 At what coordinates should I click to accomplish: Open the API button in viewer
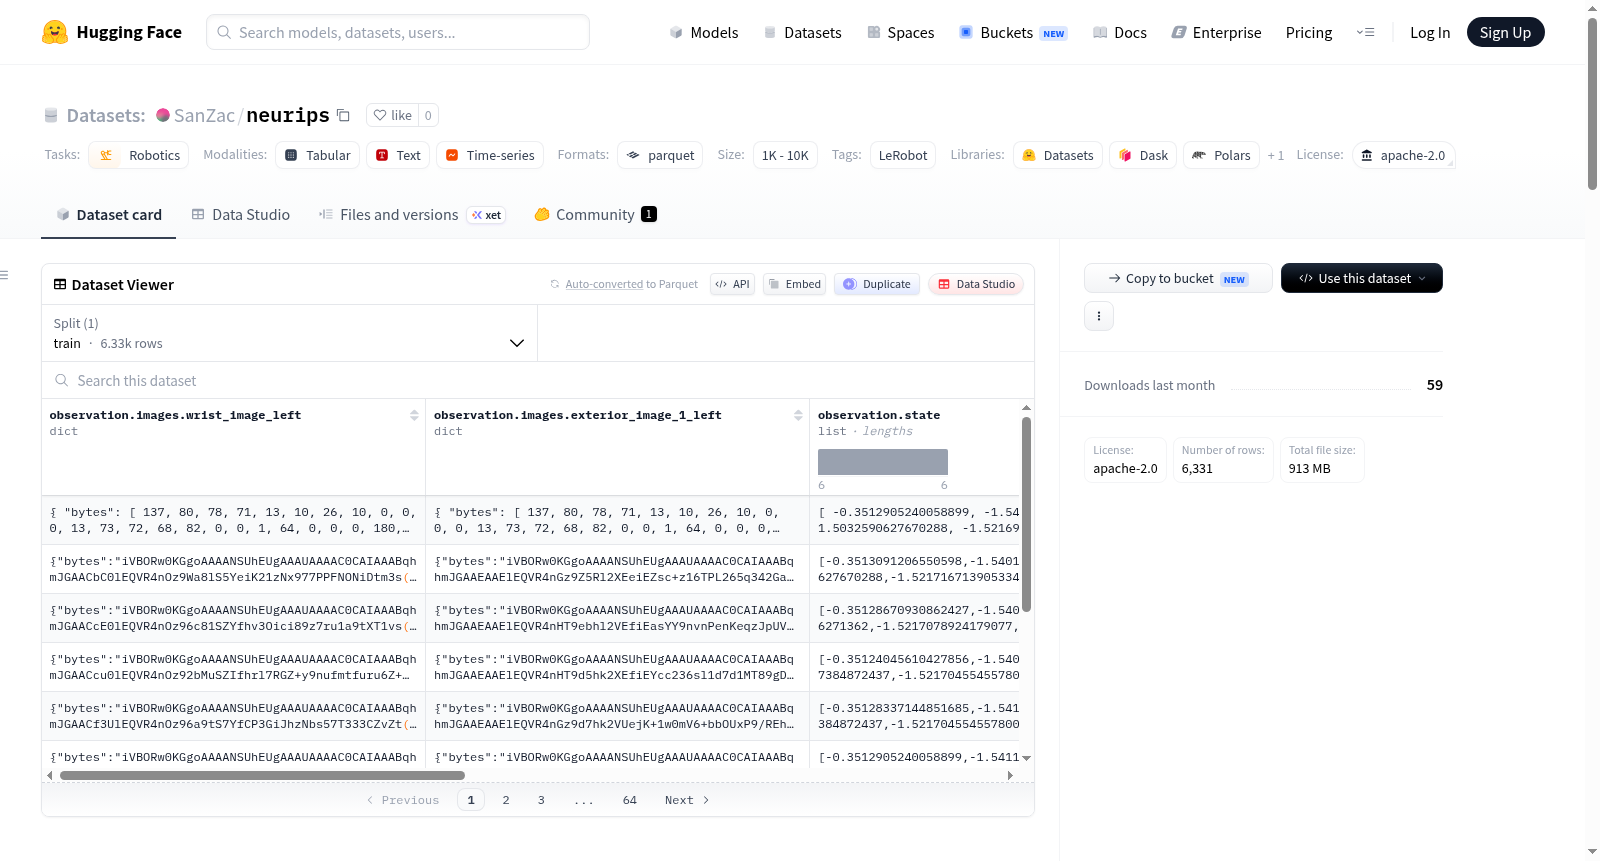(x=732, y=284)
